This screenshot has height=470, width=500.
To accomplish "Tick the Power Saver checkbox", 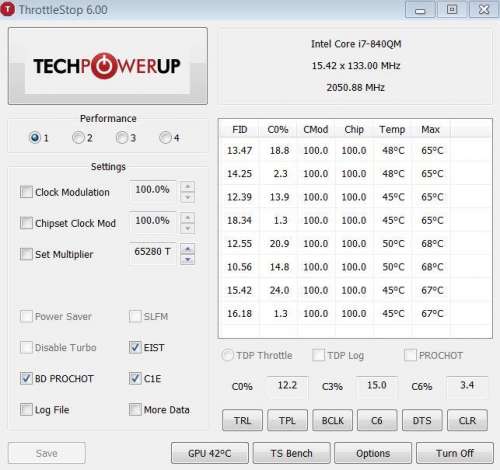I will pos(26,316).
